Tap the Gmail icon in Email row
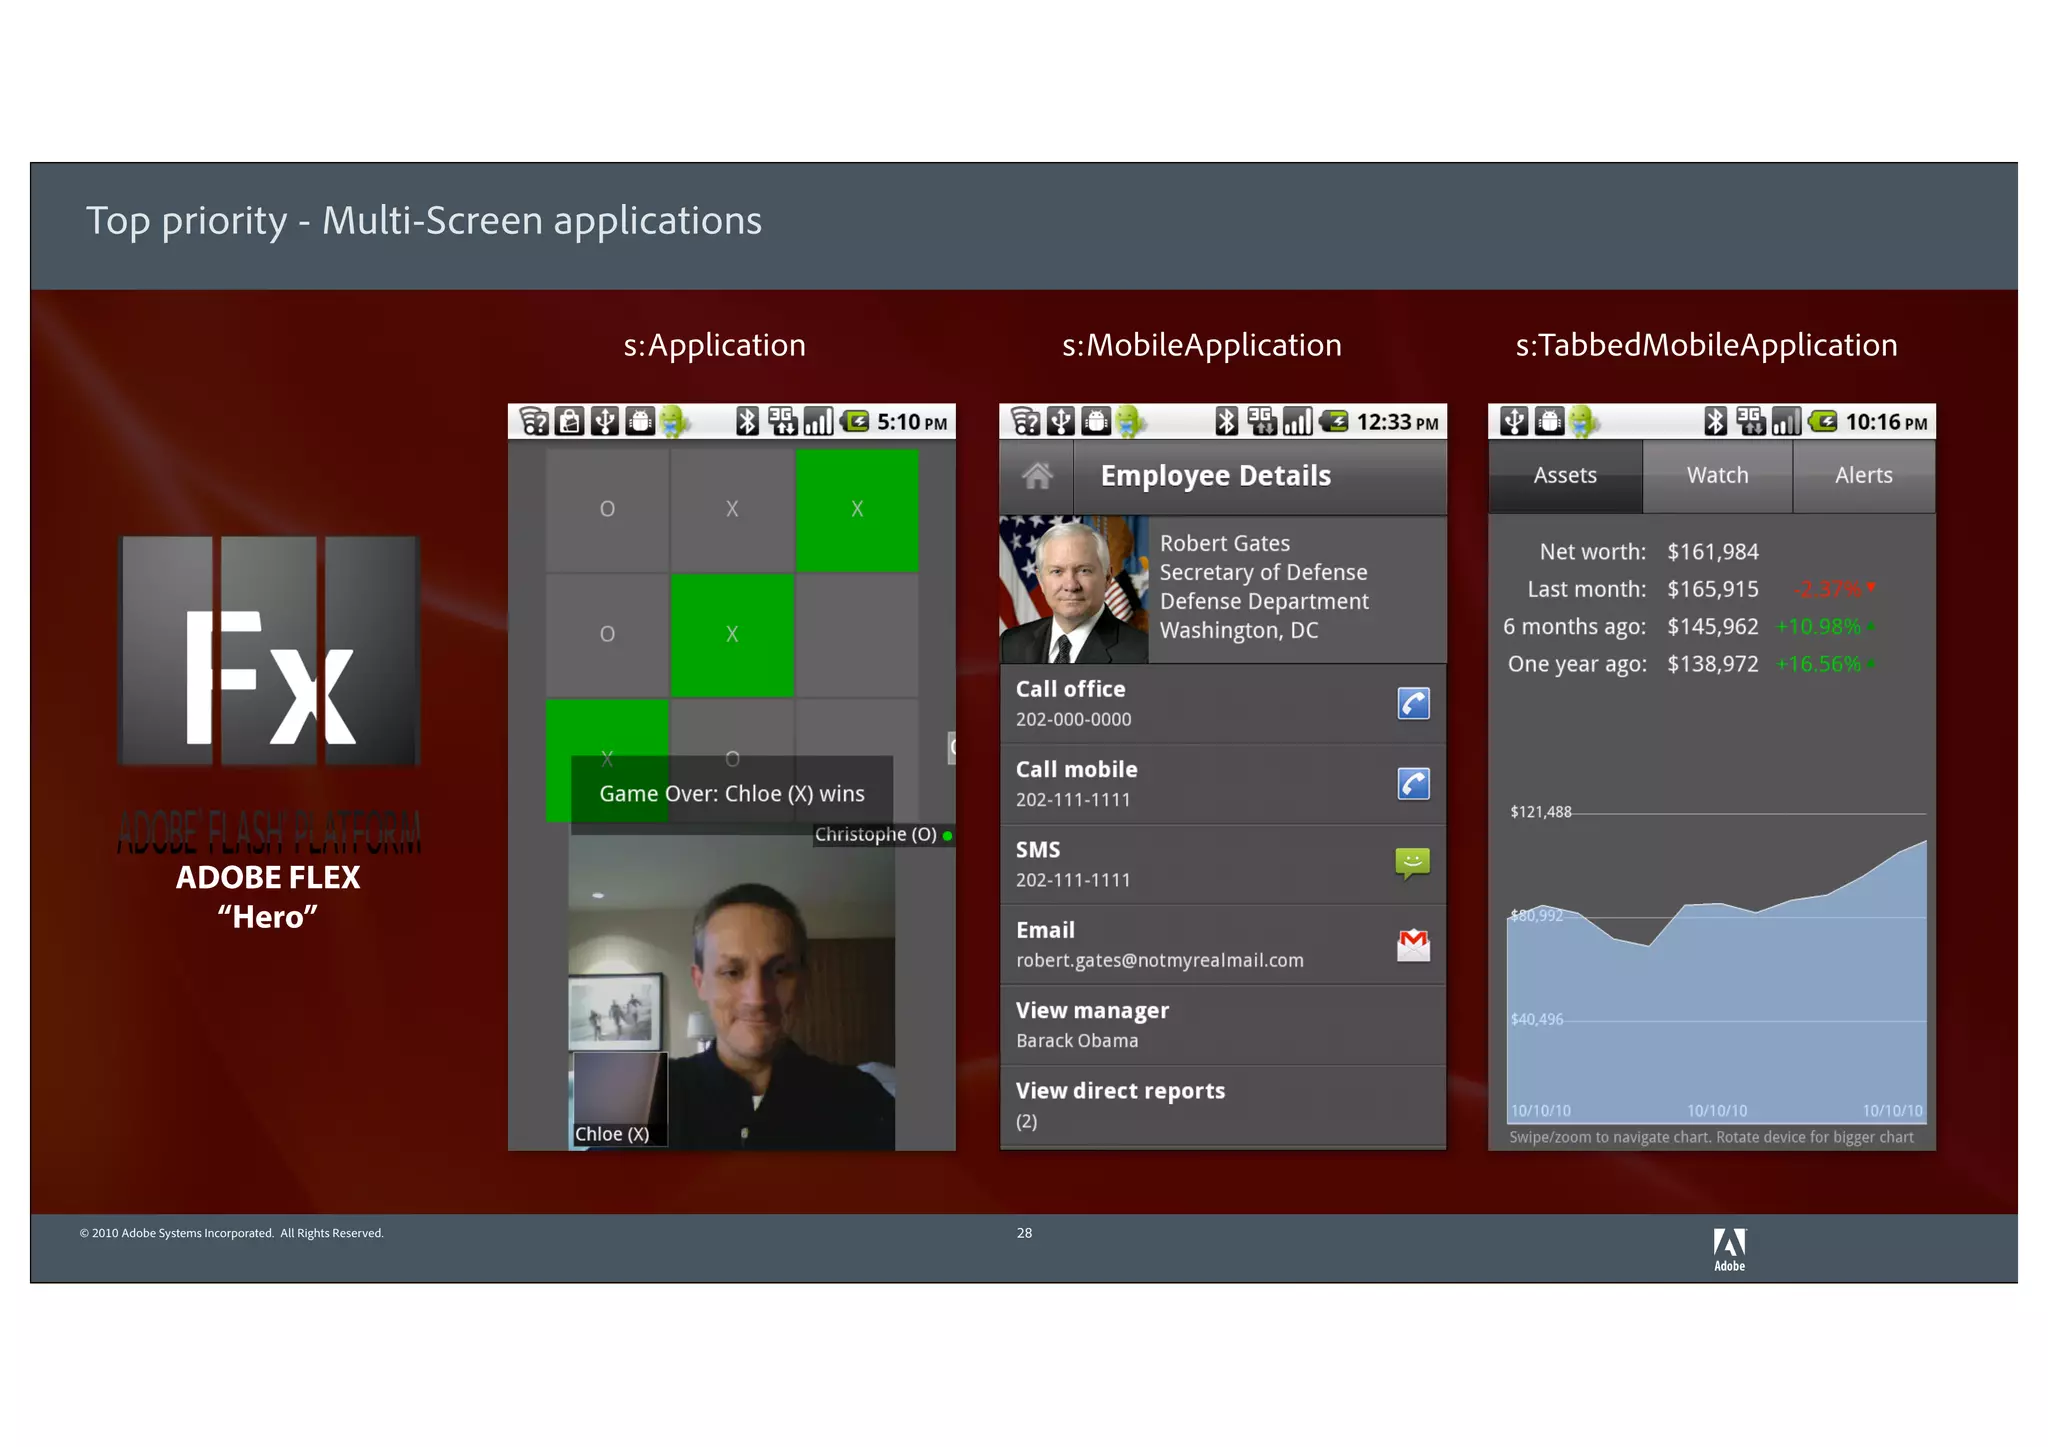Image resolution: width=2048 pixels, height=1447 pixels. click(1413, 945)
